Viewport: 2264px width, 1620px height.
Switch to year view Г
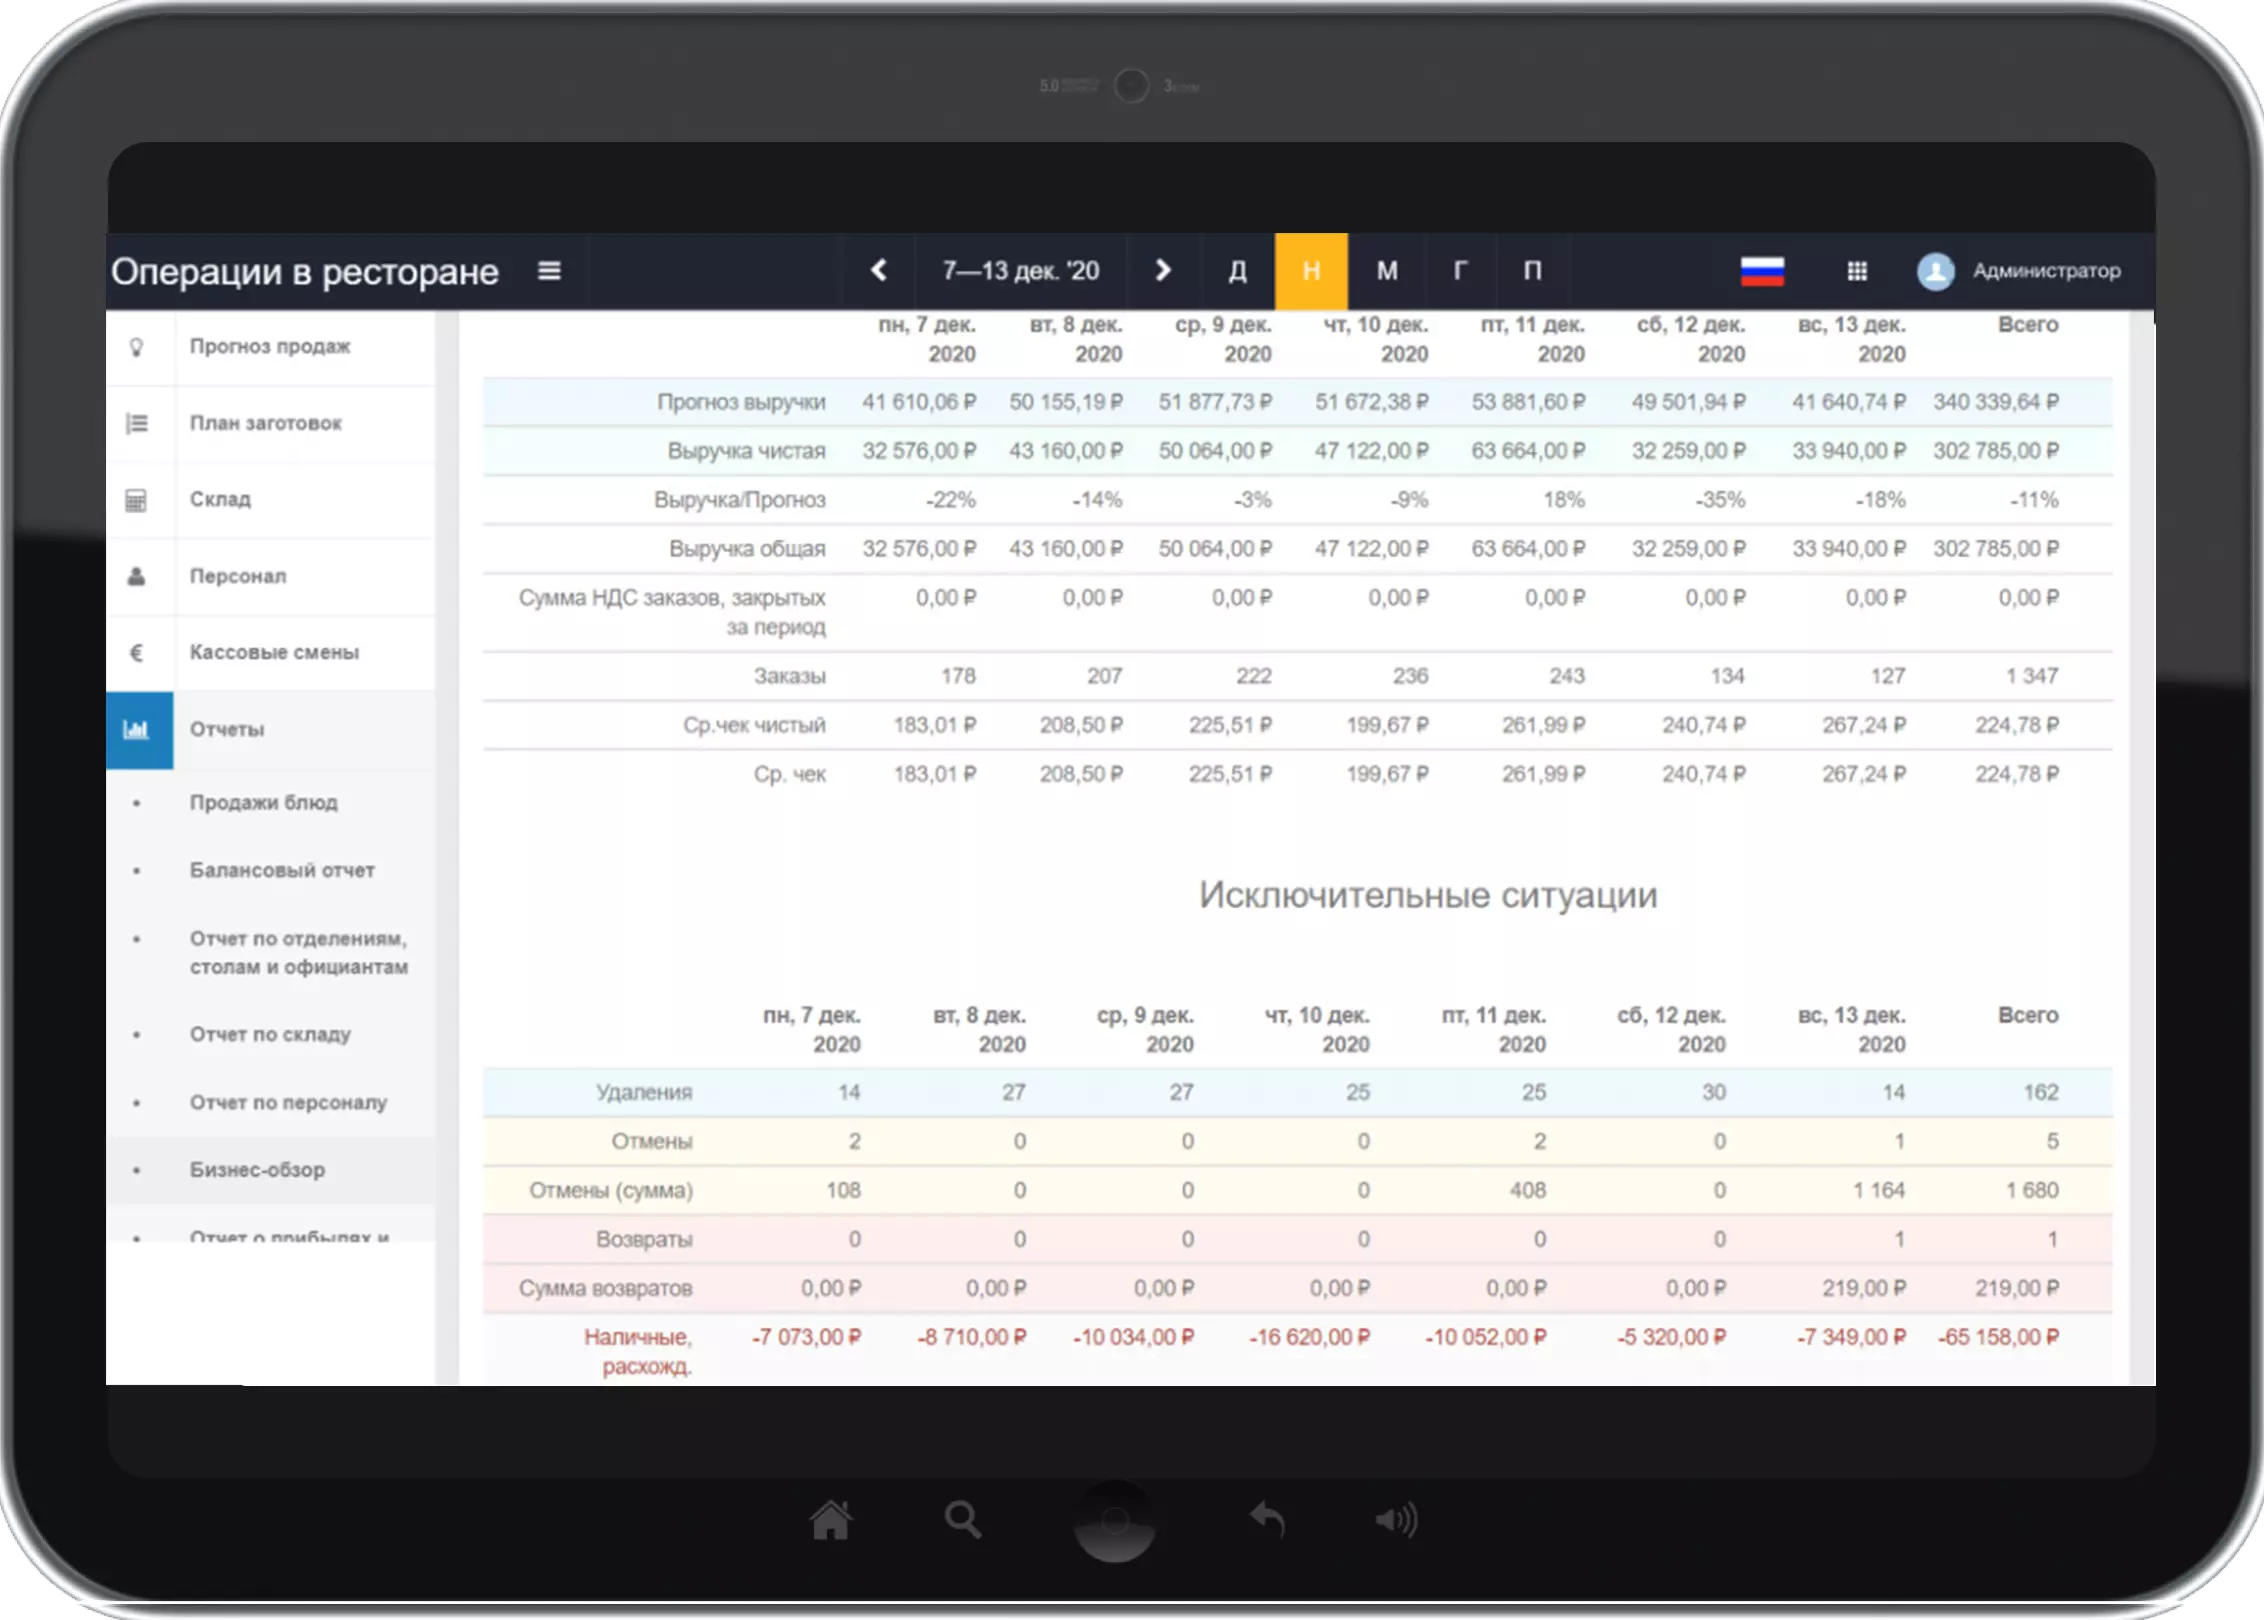pyautogui.click(x=1460, y=271)
